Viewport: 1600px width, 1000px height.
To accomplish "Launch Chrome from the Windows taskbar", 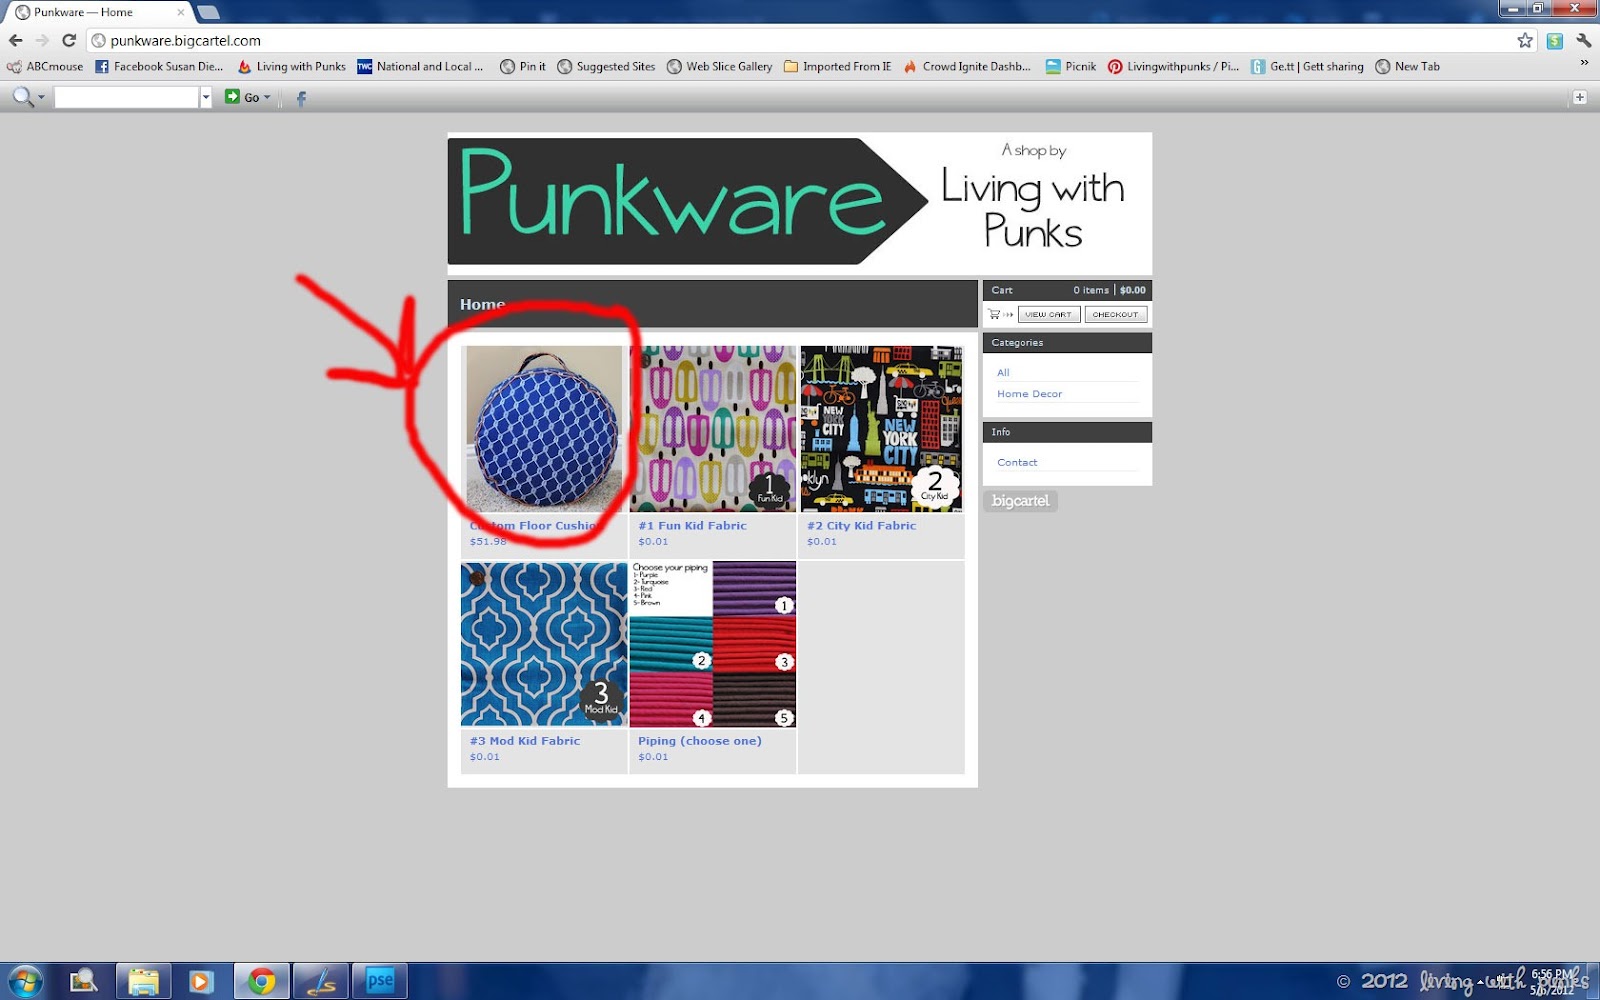I will (x=261, y=981).
